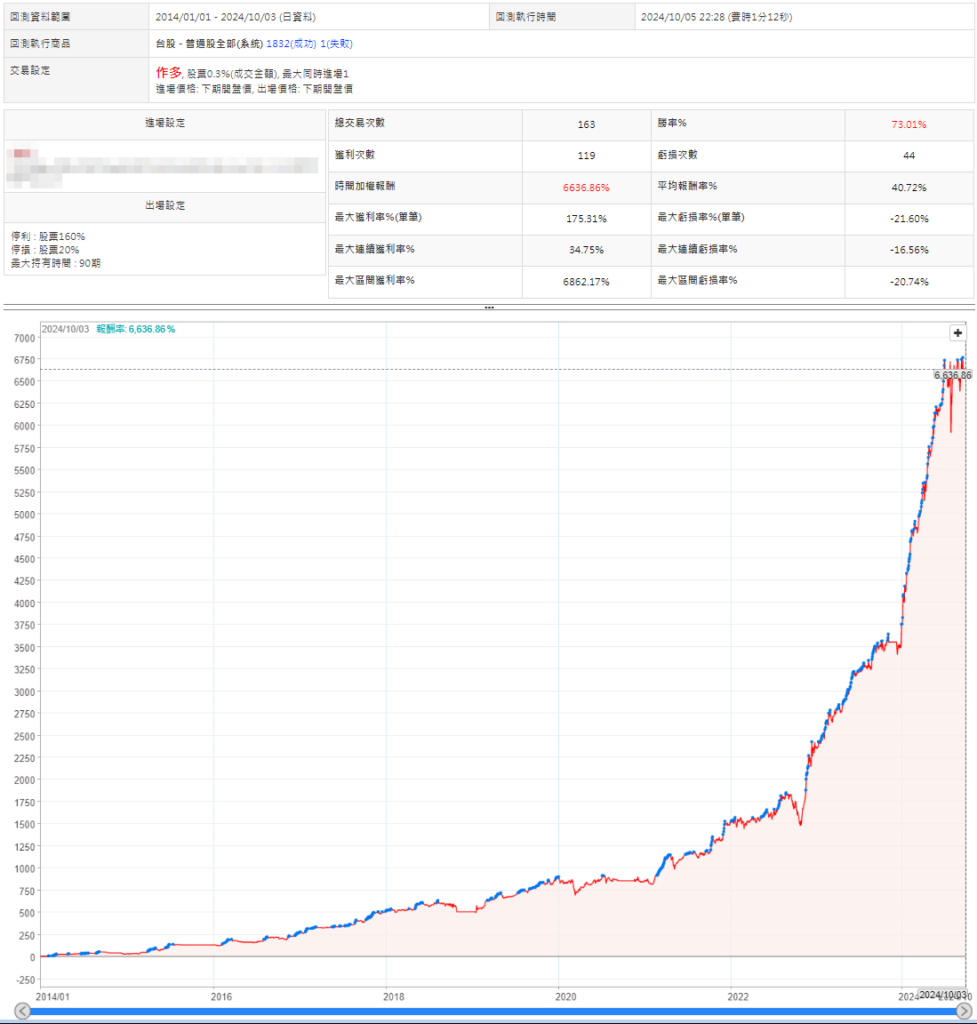Select the 最大持有時間 : 90期 line

tap(56, 263)
